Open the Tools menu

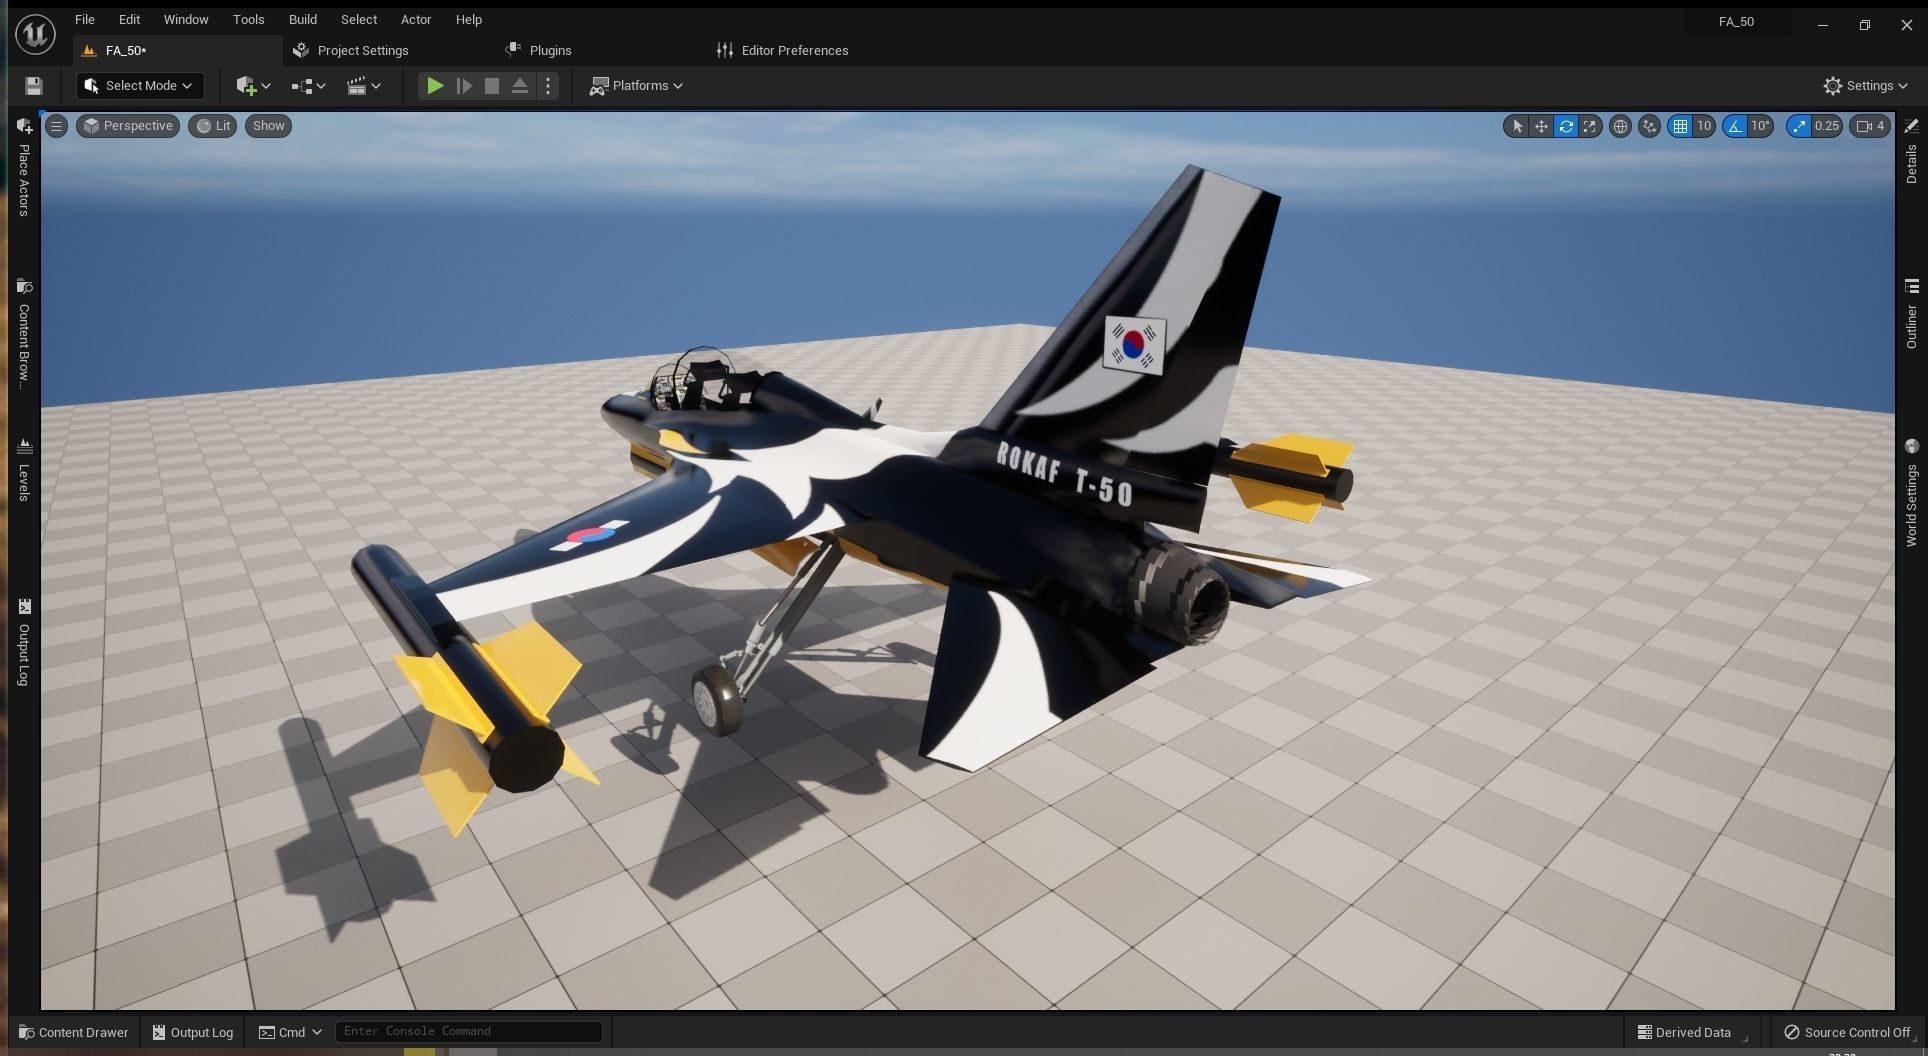[x=248, y=19]
